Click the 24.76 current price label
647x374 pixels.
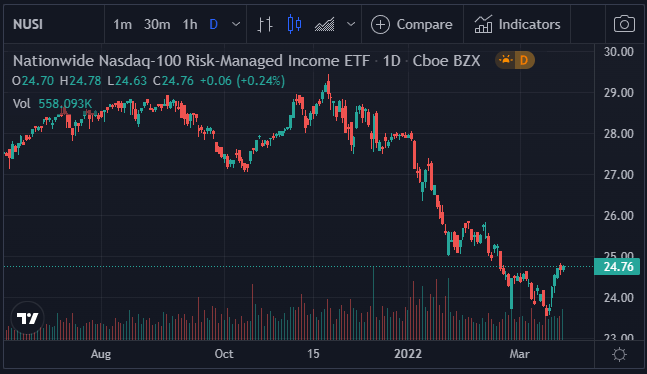tap(617, 267)
